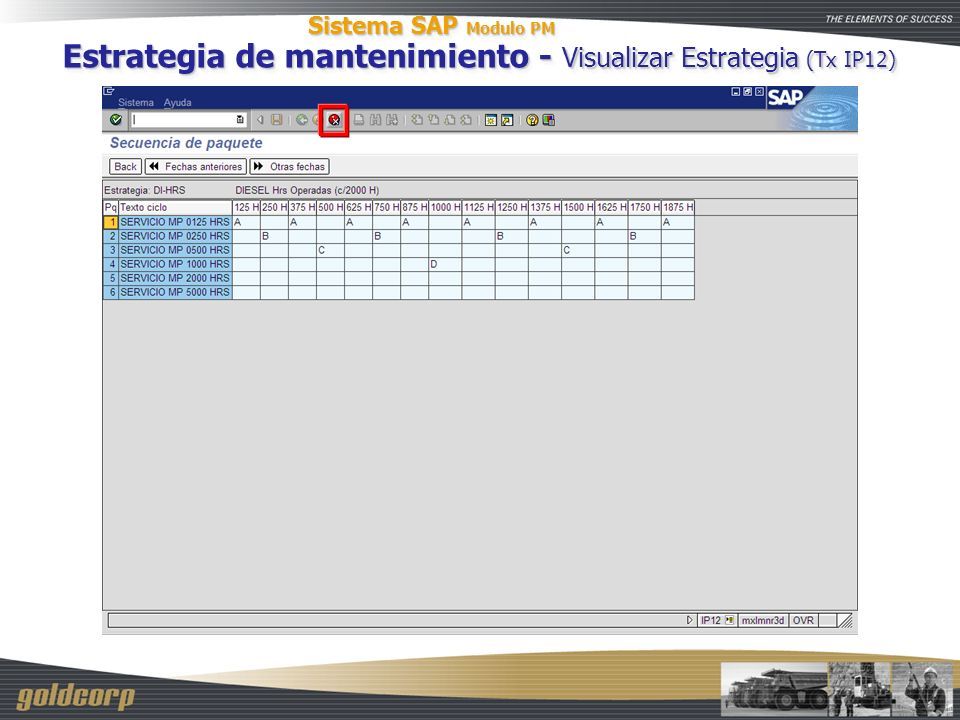Click the Find binoculars icon
Screen dimensions: 960x720
click(x=375, y=120)
